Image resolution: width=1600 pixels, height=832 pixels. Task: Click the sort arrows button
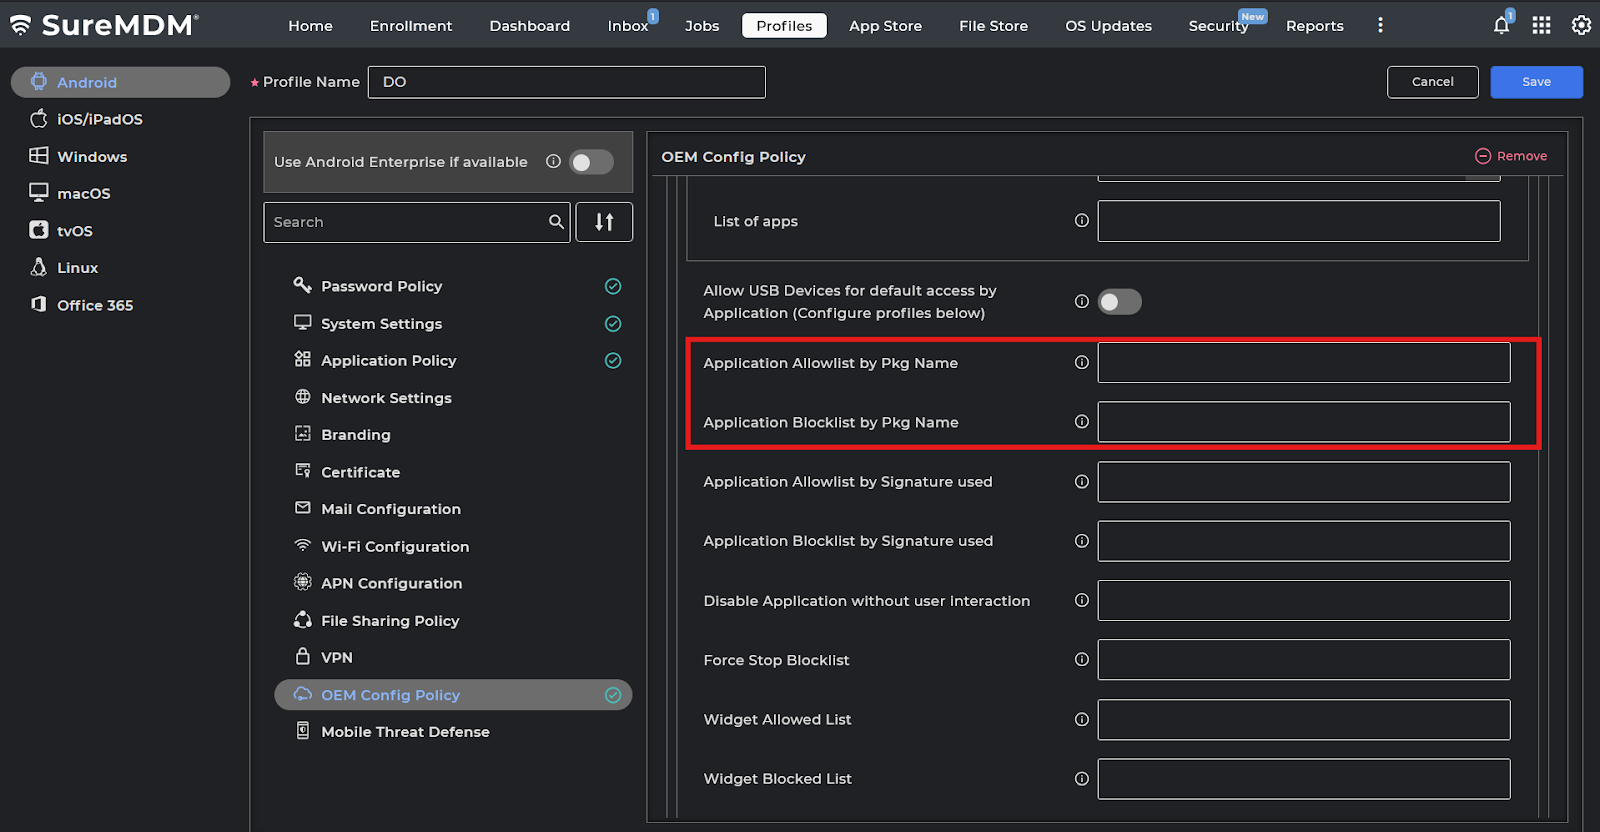(x=604, y=222)
